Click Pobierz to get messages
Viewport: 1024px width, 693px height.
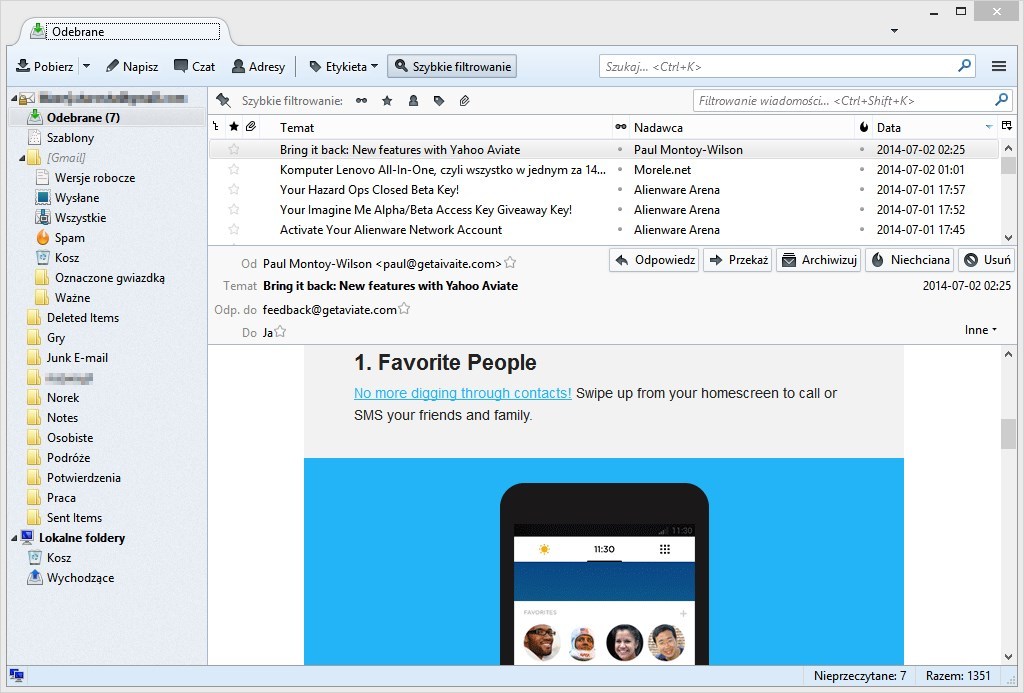coord(45,66)
